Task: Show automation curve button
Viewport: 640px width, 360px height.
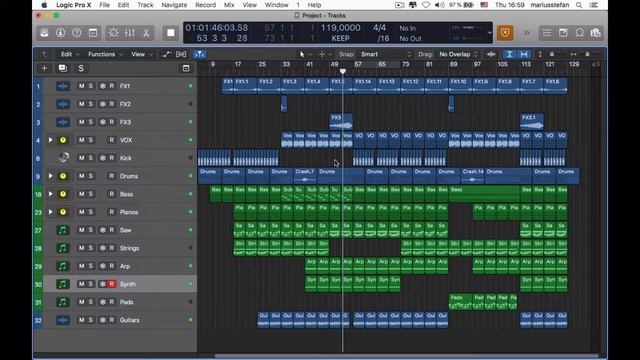Action: point(166,54)
